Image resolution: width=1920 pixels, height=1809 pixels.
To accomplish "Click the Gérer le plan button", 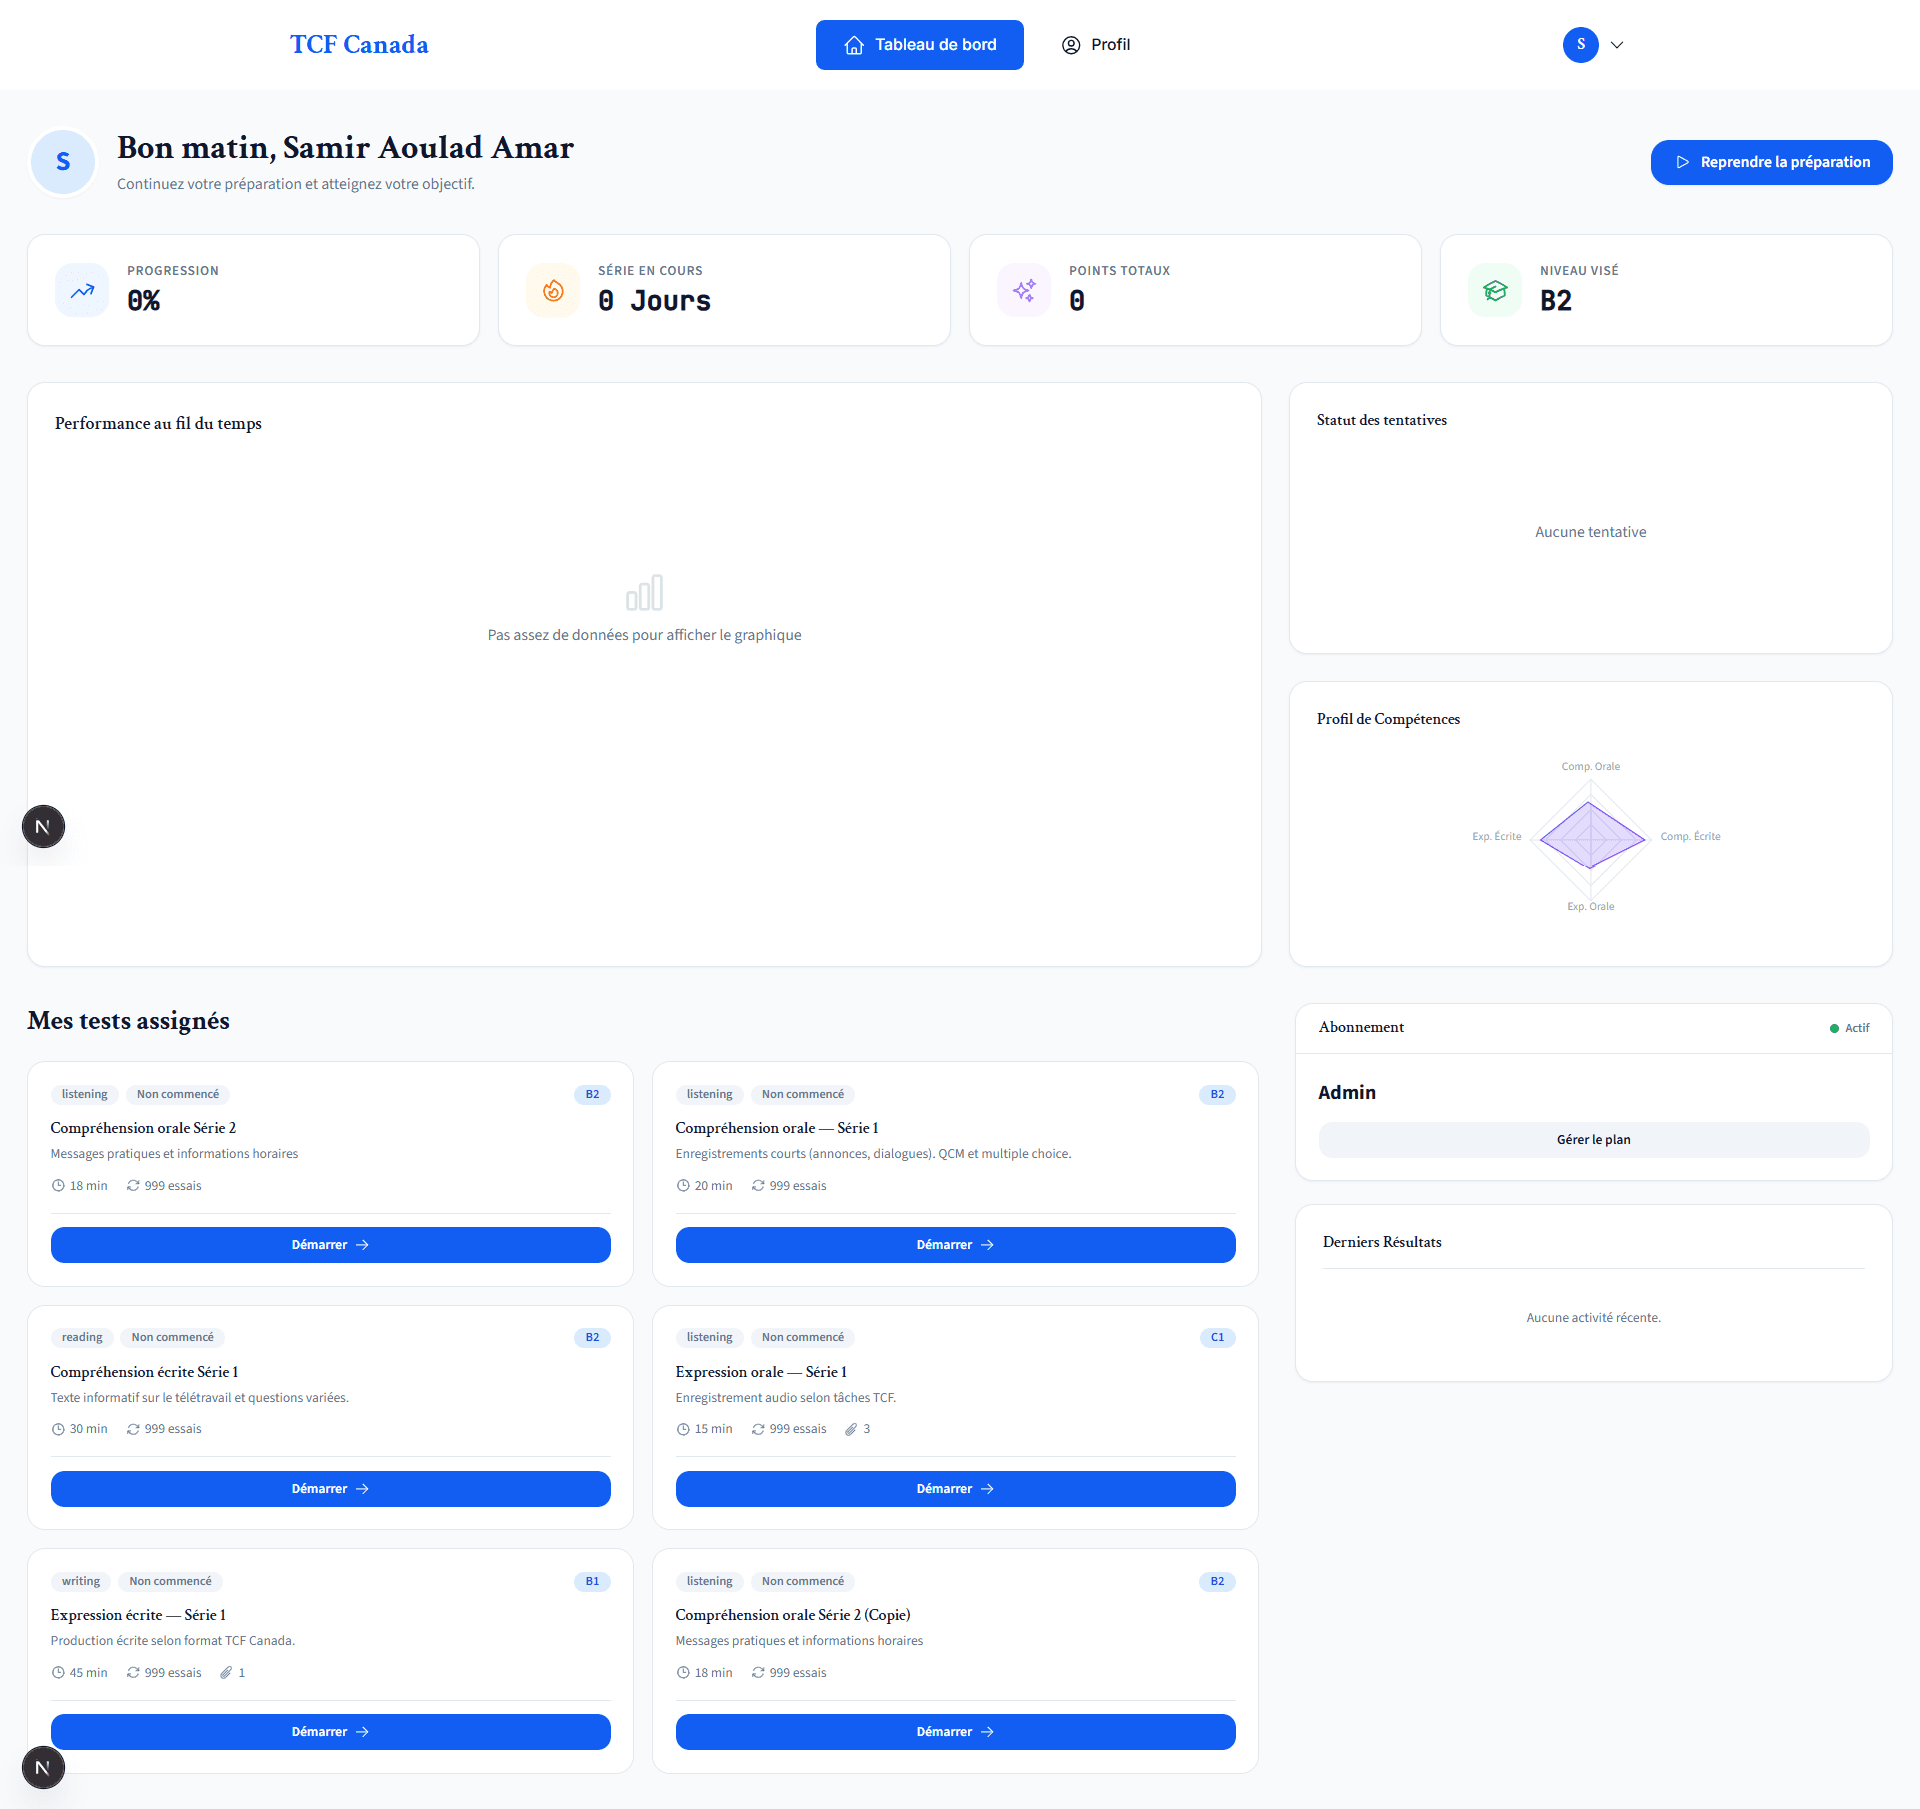I will pyautogui.click(x=1594, y=1140).
